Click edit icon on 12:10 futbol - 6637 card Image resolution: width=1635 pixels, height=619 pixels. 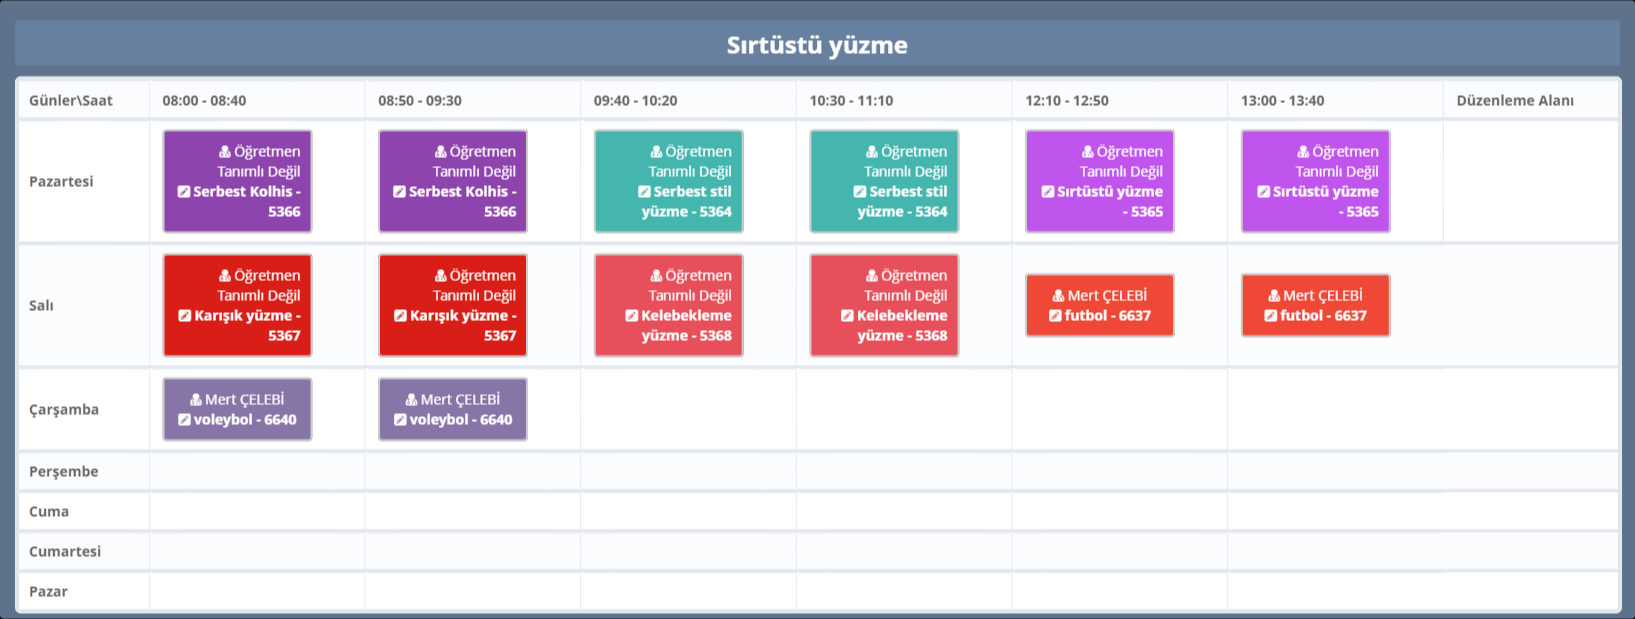click(x=1055, y=316)
